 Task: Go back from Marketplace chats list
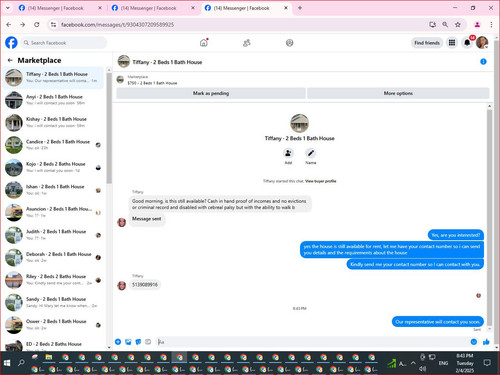tap(10, 60)
